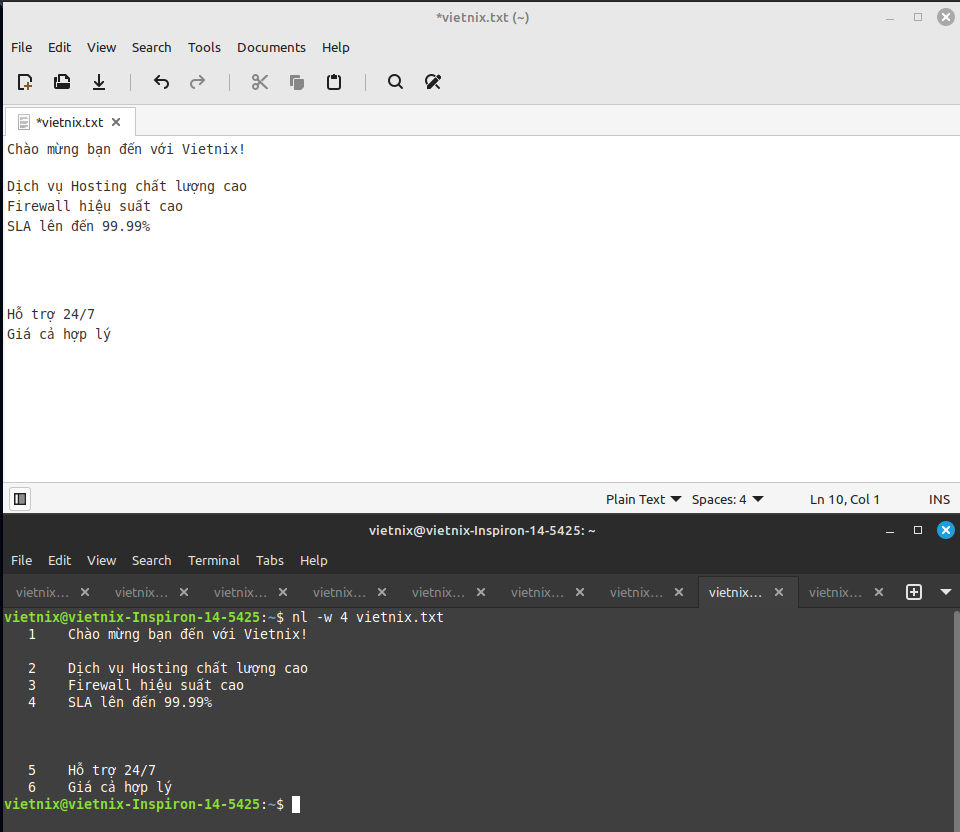The height and width of the screenshot is (832, 960).
Task: Cut the selection using the scissors icon
Action: click(260, 82)
